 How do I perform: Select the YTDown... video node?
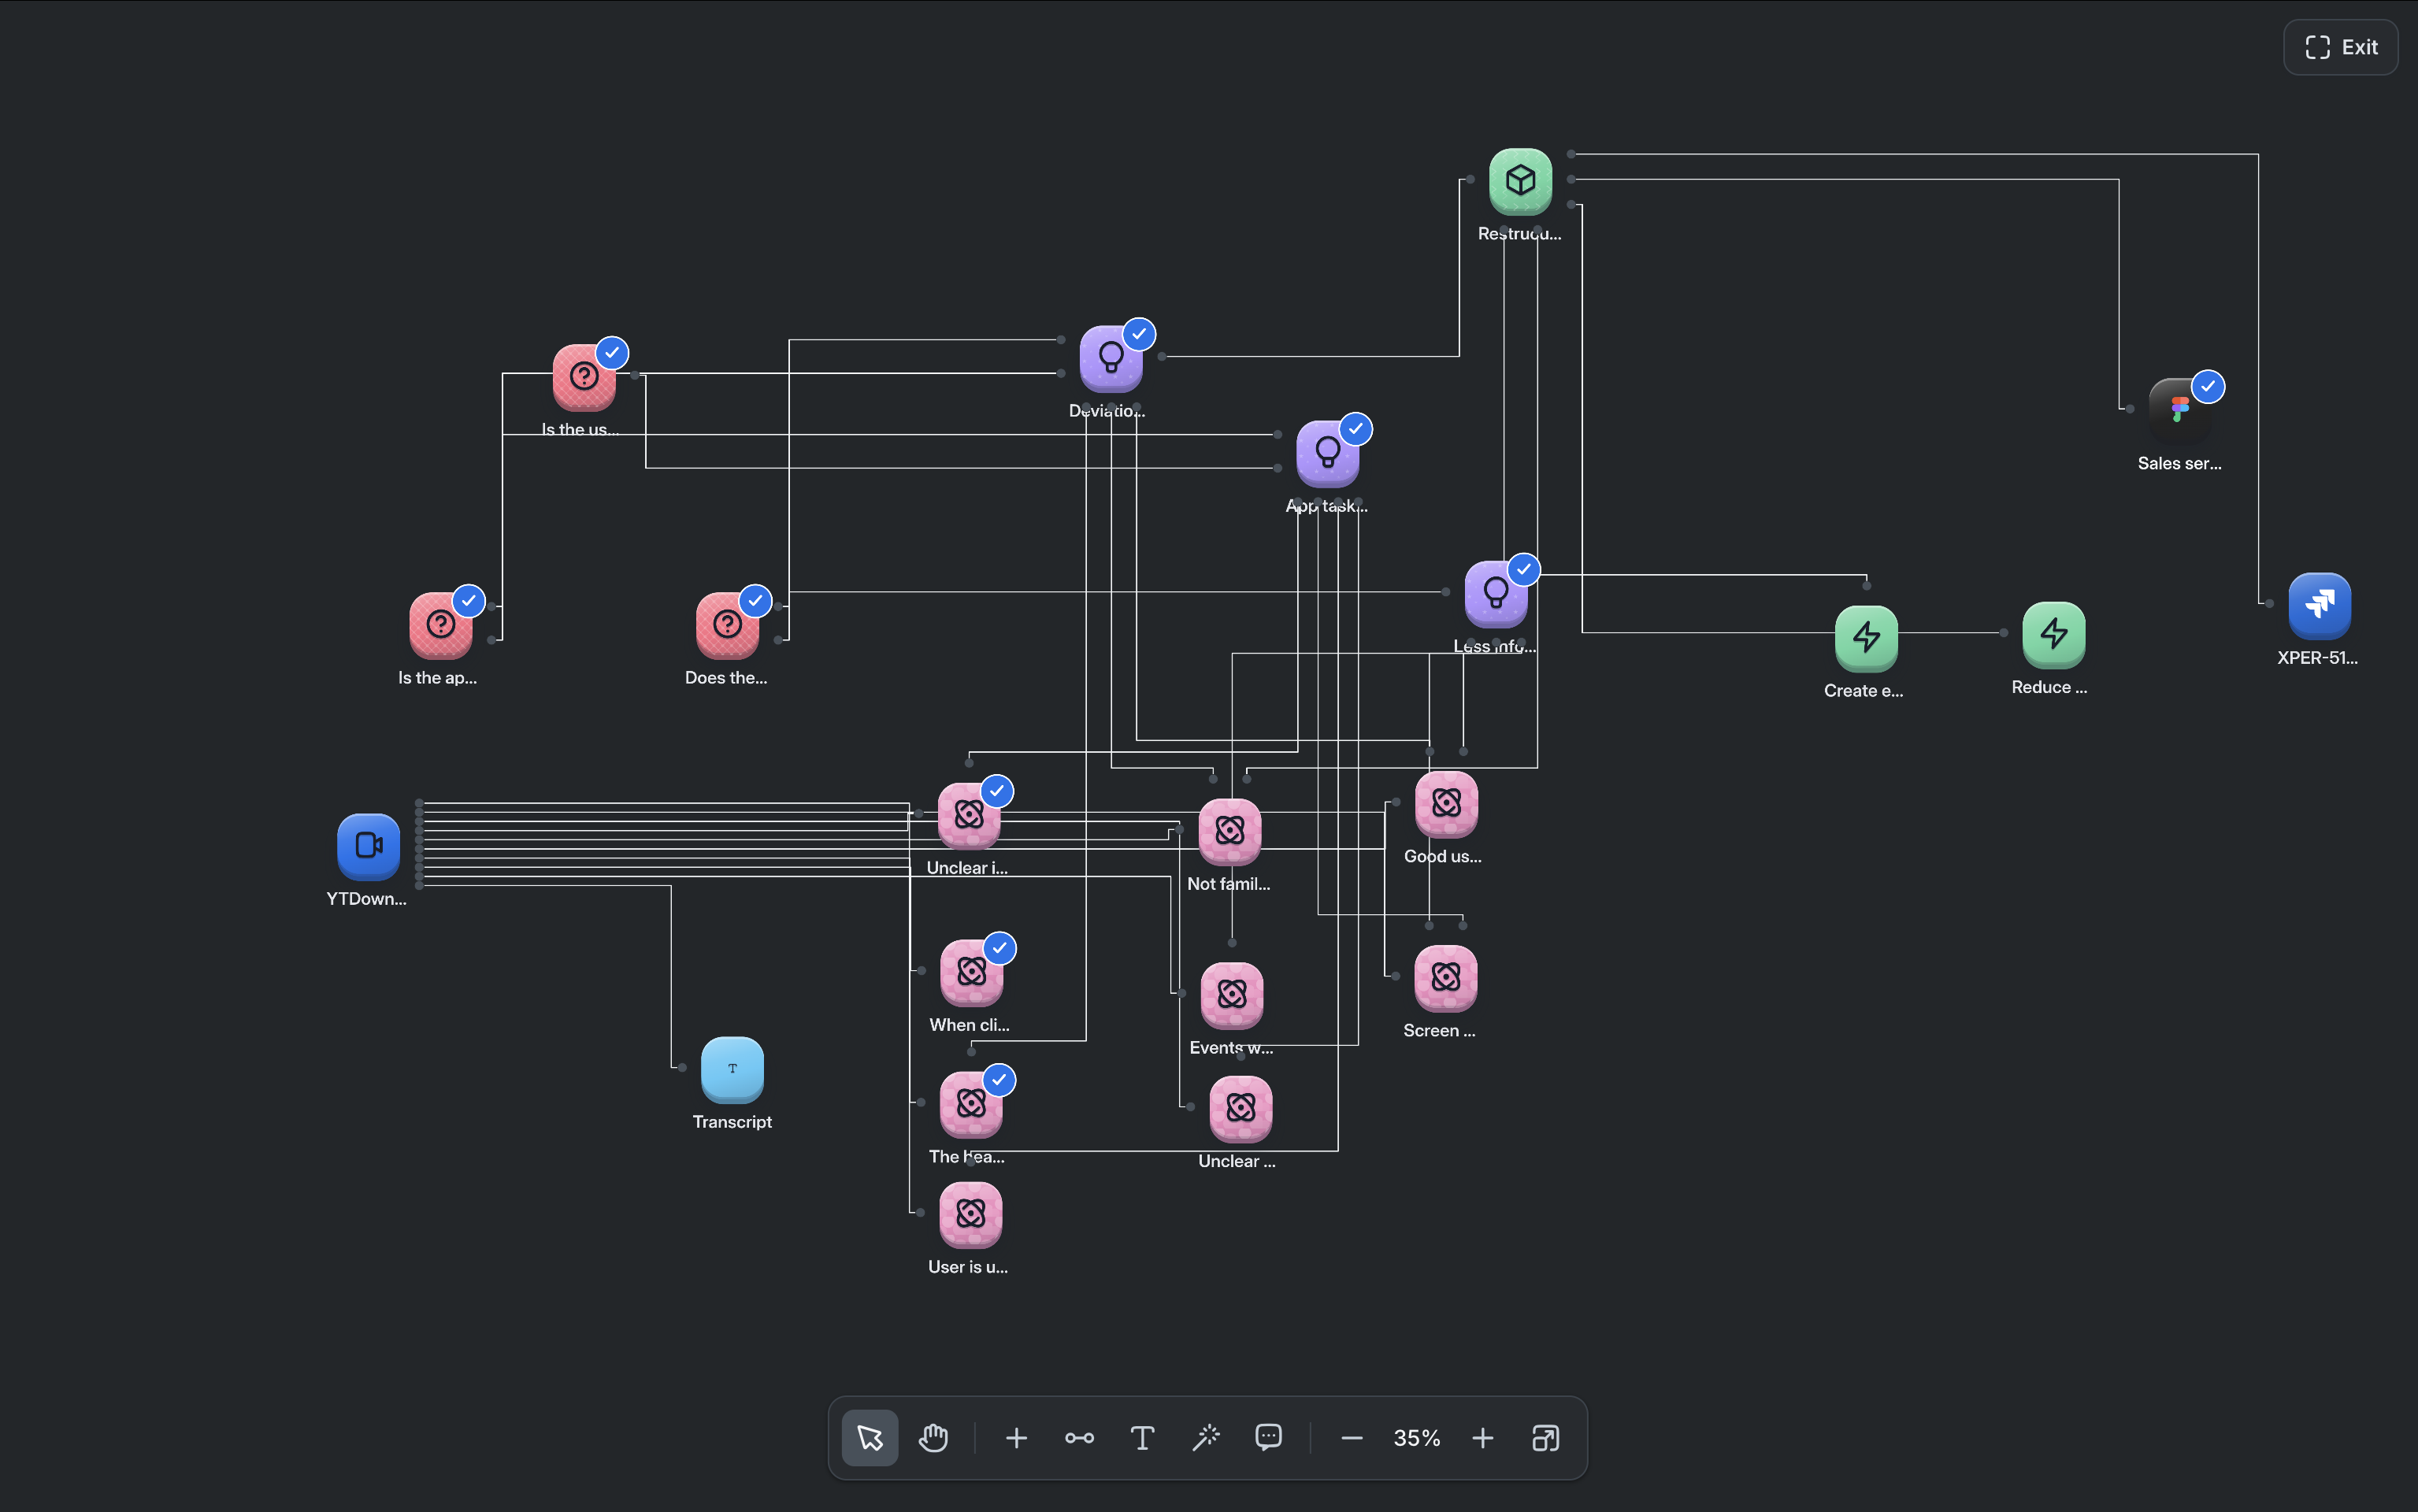point(369,846)
